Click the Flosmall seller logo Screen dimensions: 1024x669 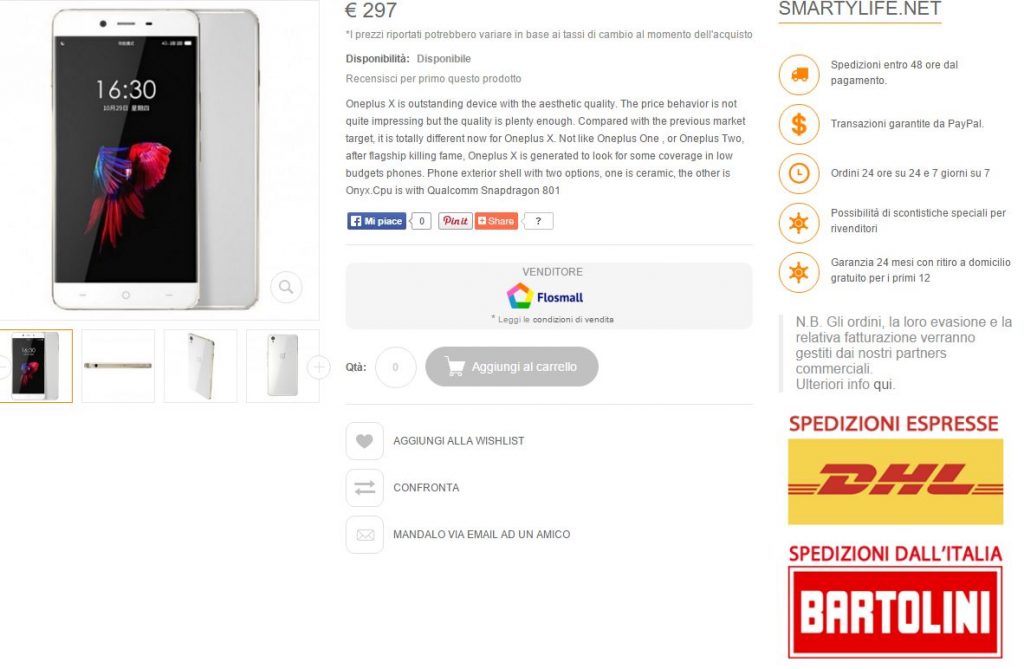(545, 297)
